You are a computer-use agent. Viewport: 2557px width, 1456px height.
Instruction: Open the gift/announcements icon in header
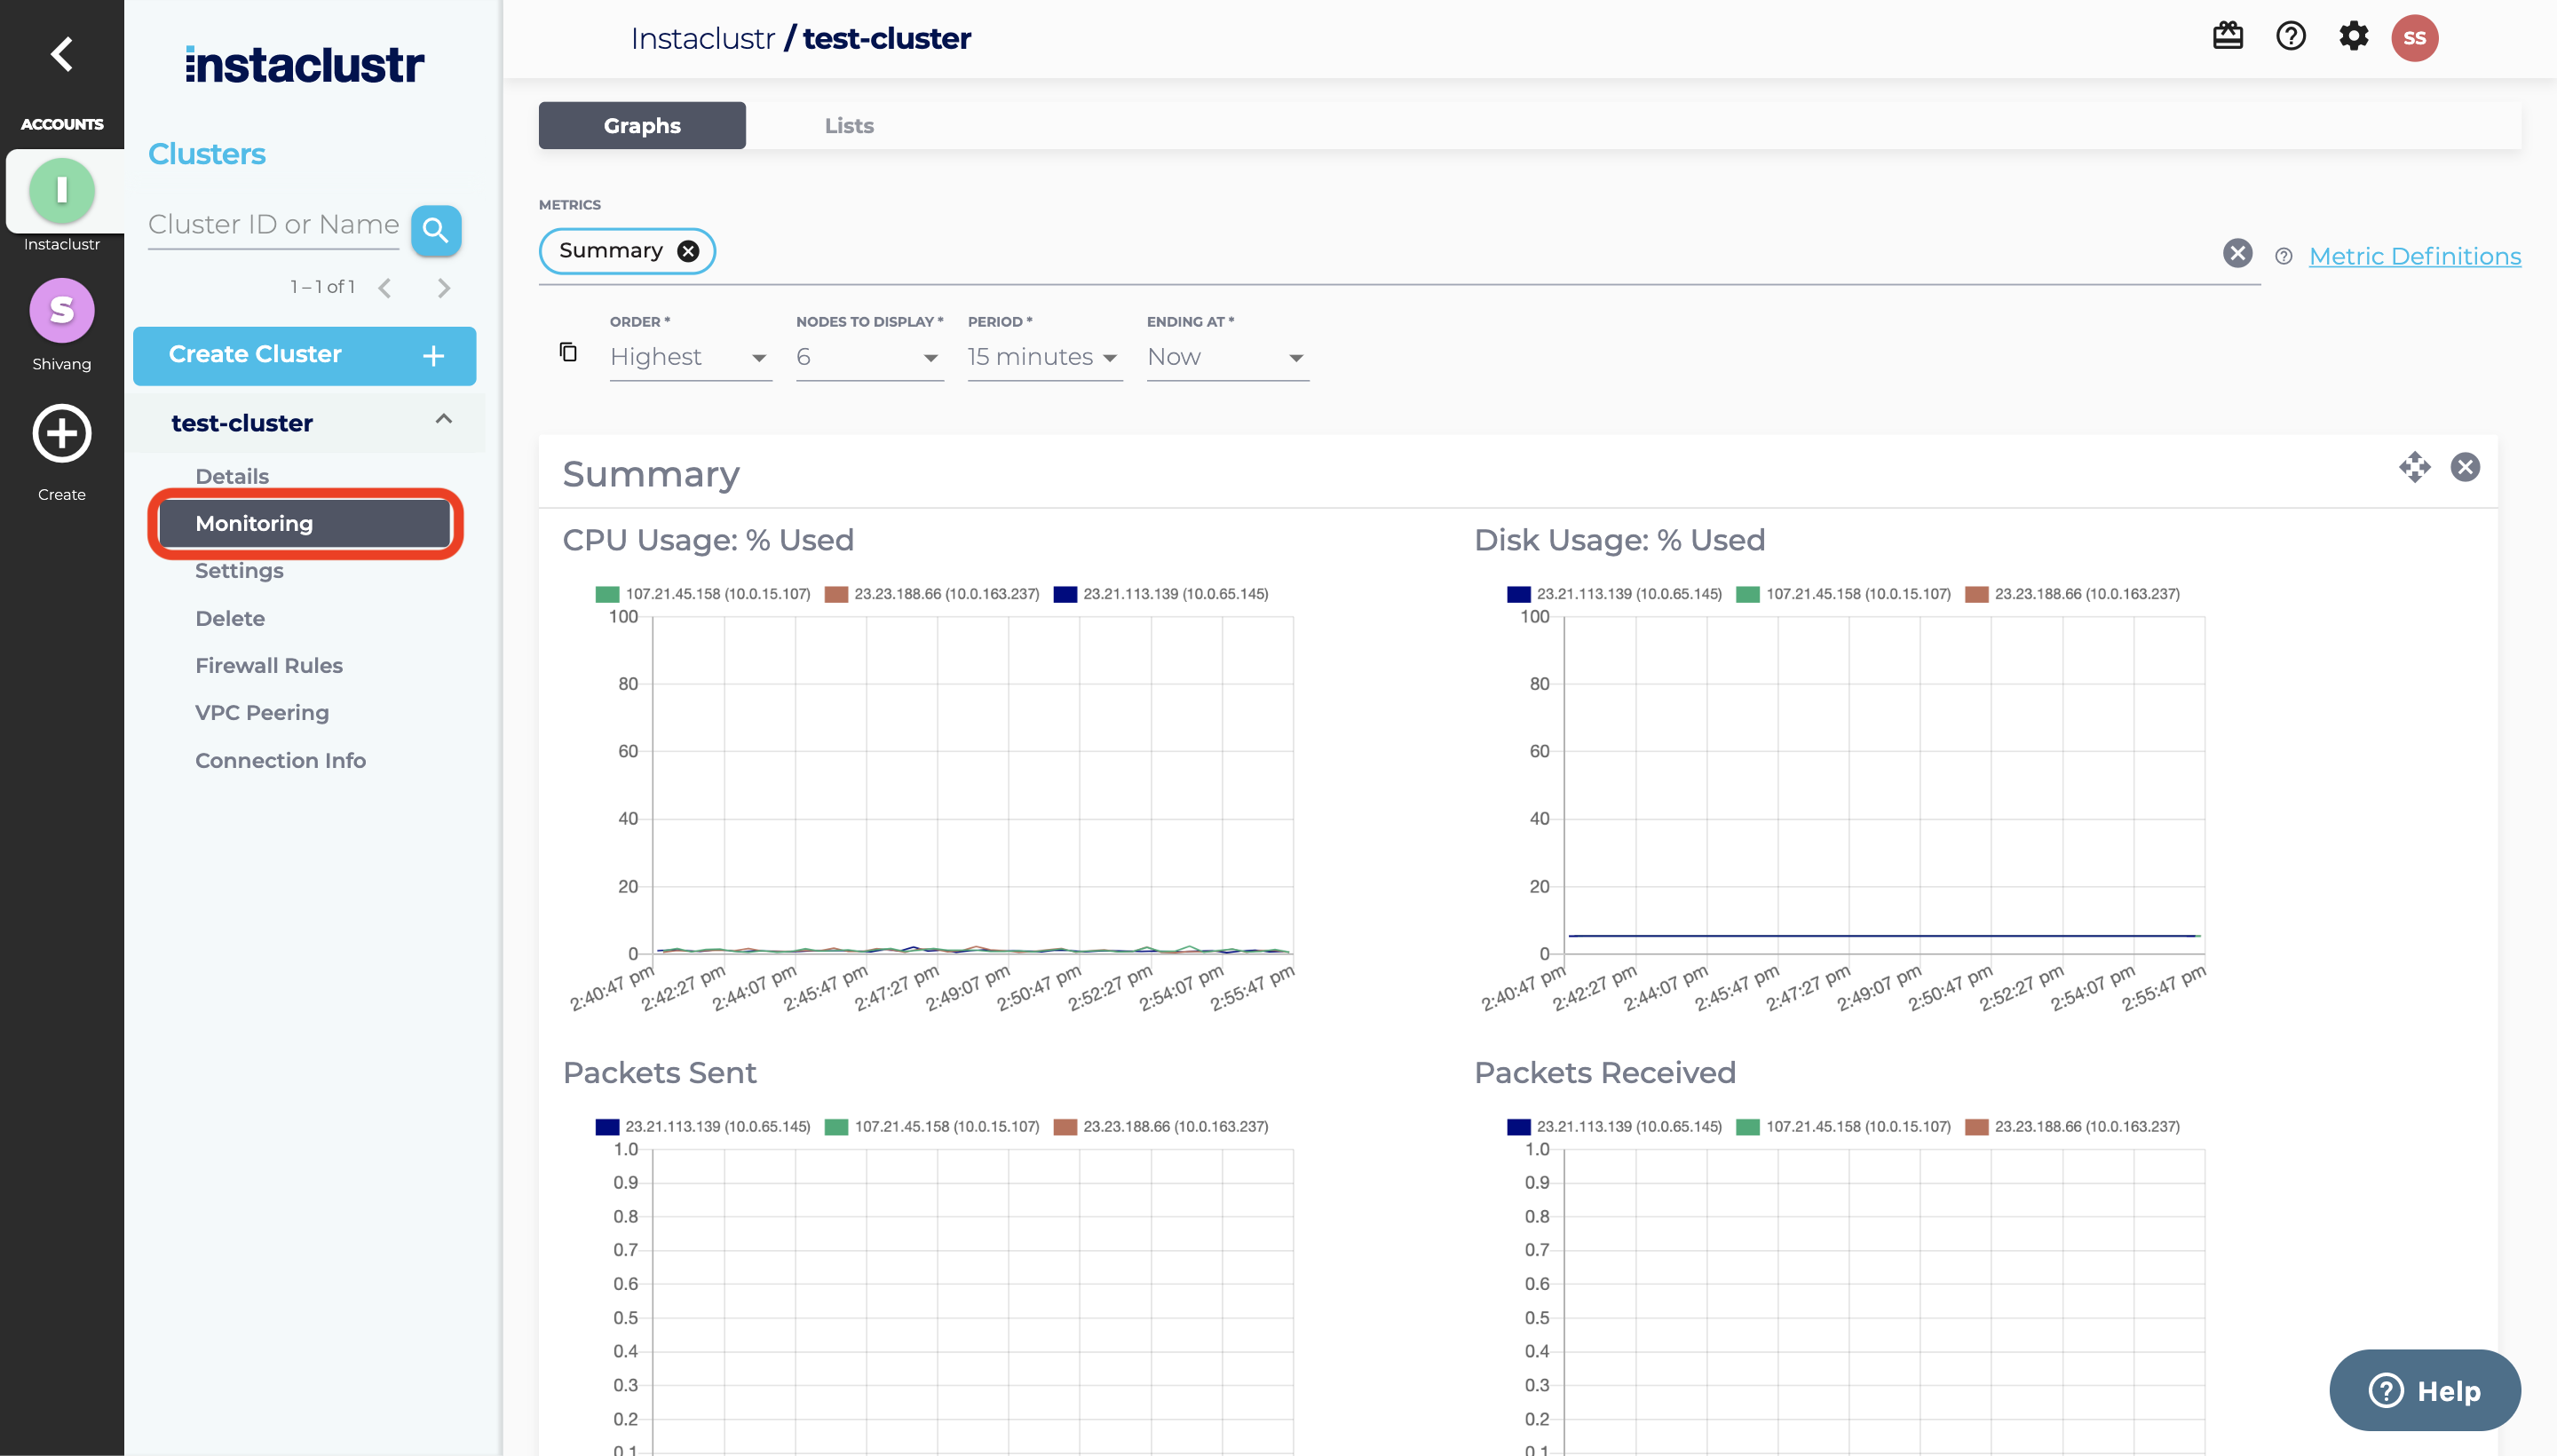2227,37
